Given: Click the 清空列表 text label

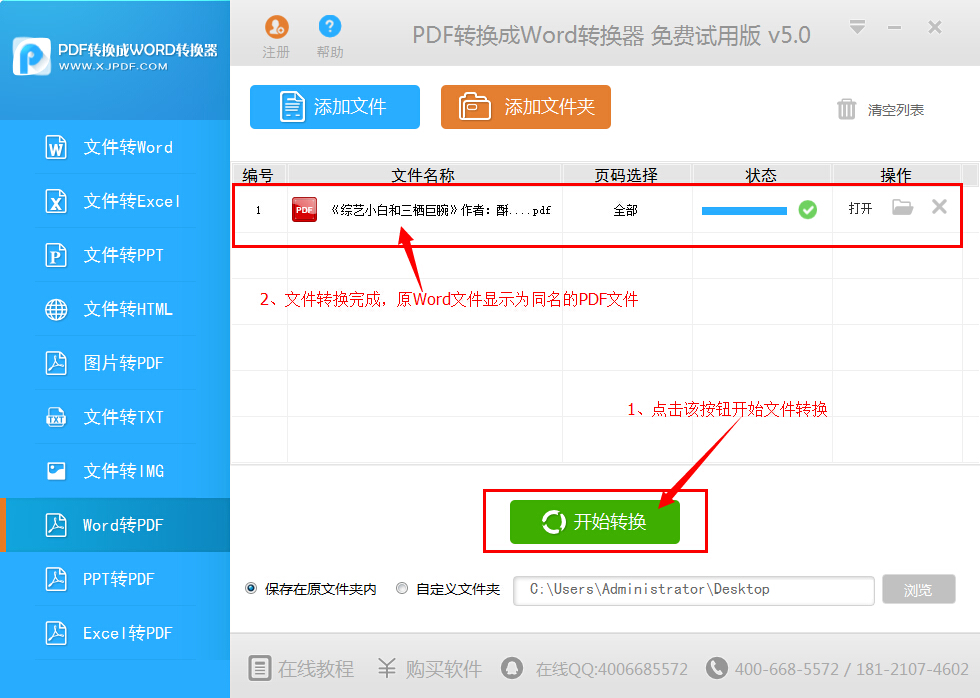Looking at the screenshot, I should pos(896,110).
